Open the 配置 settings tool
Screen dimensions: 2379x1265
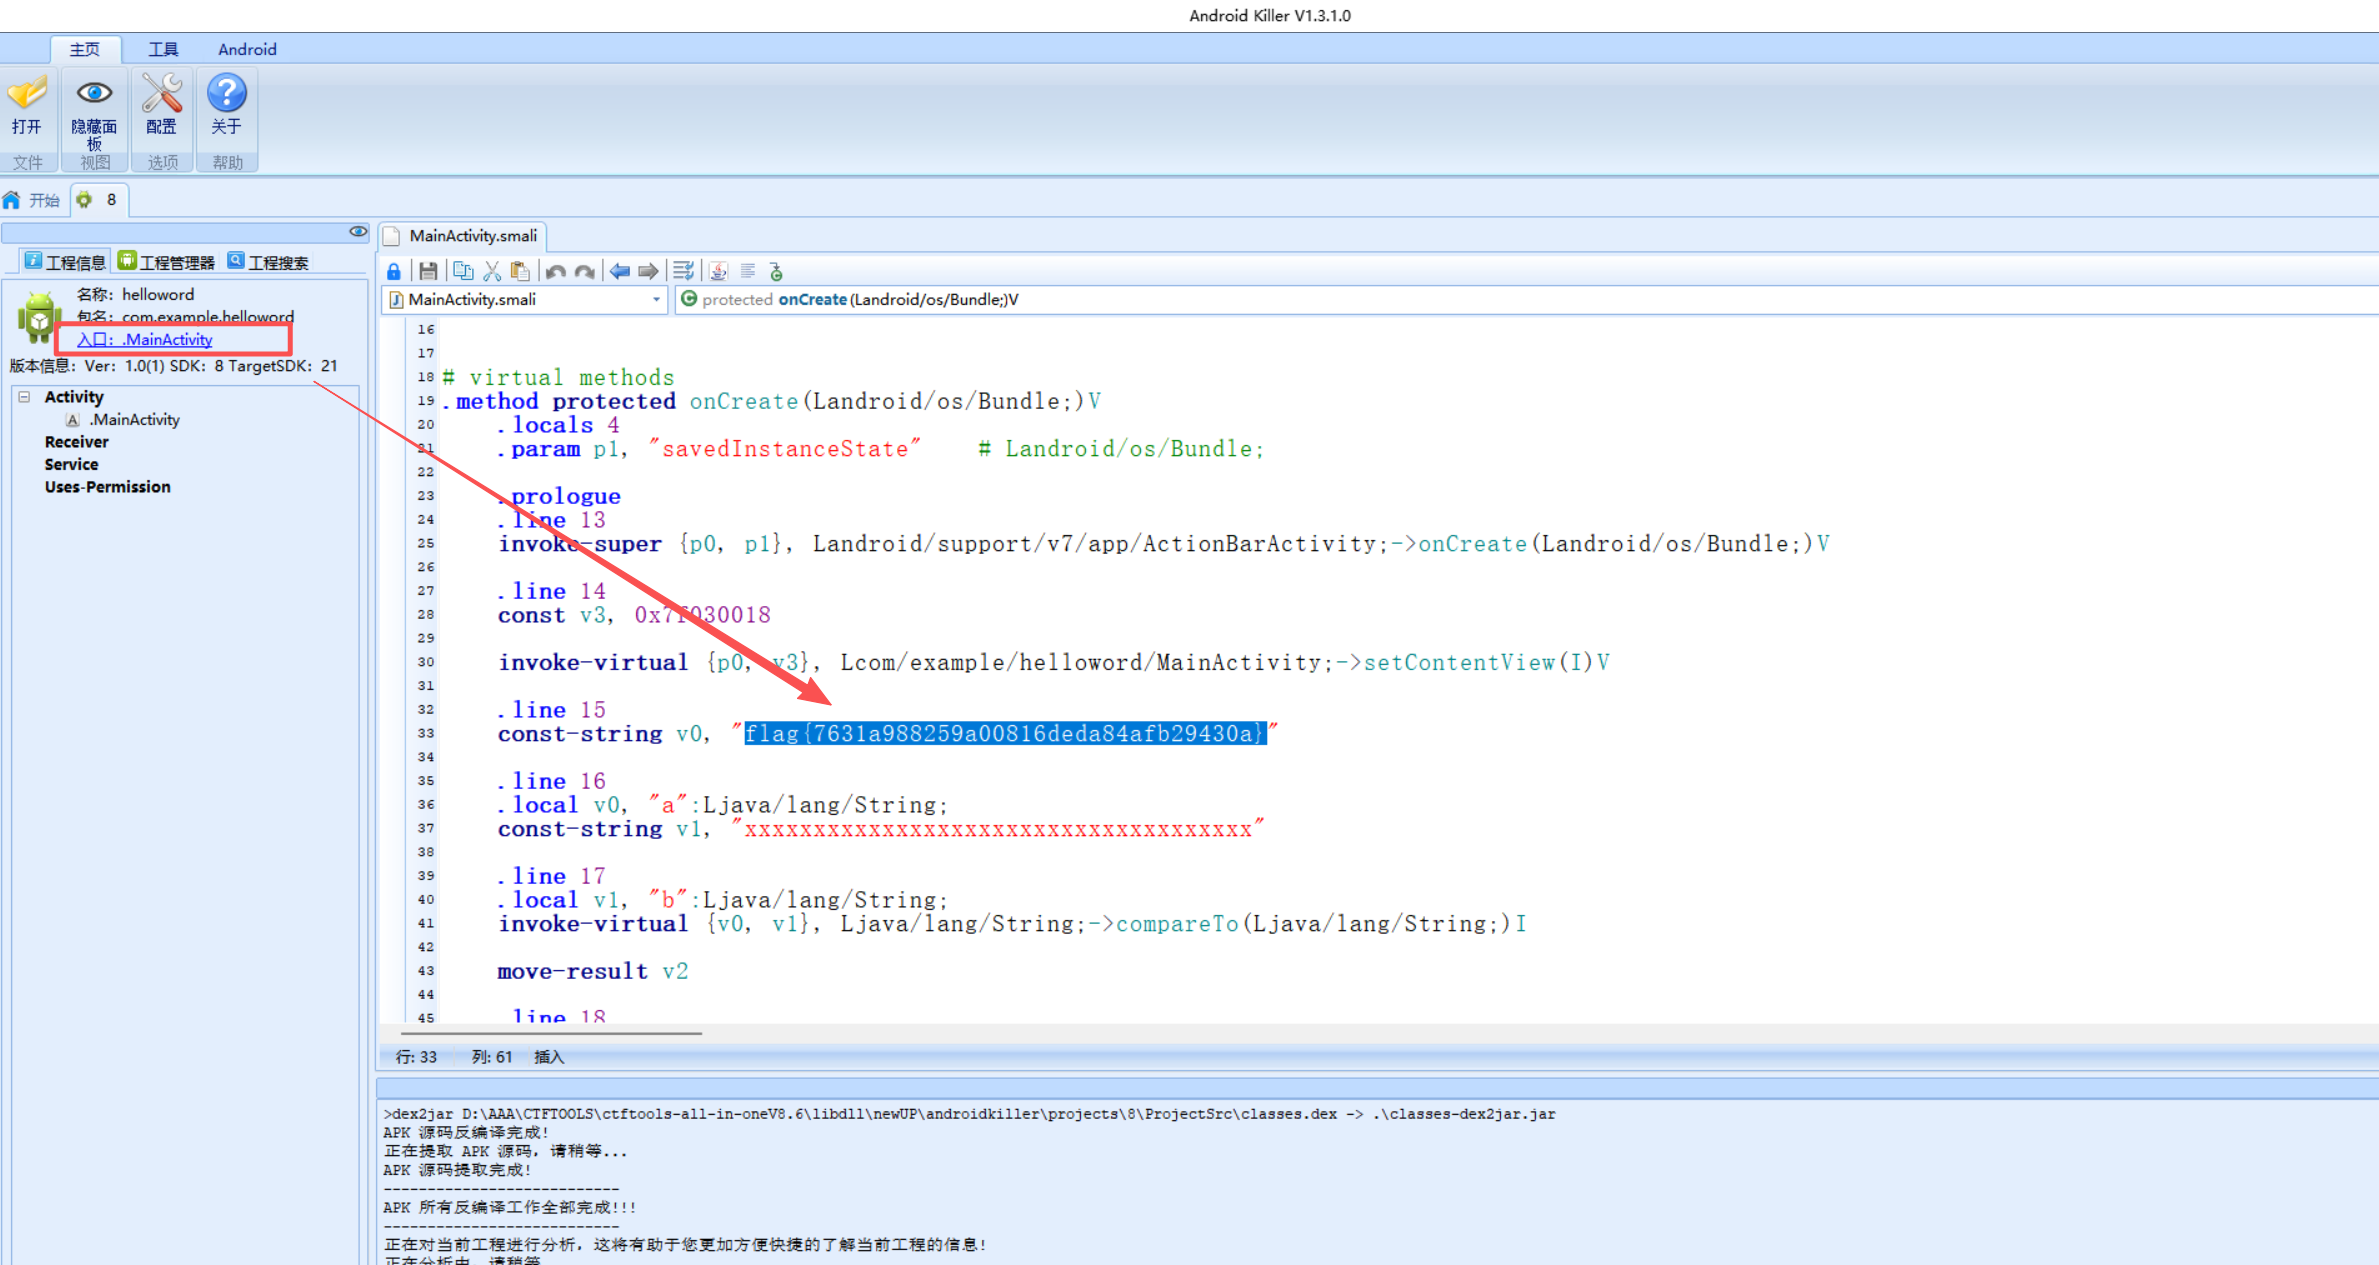coord(161,106)
